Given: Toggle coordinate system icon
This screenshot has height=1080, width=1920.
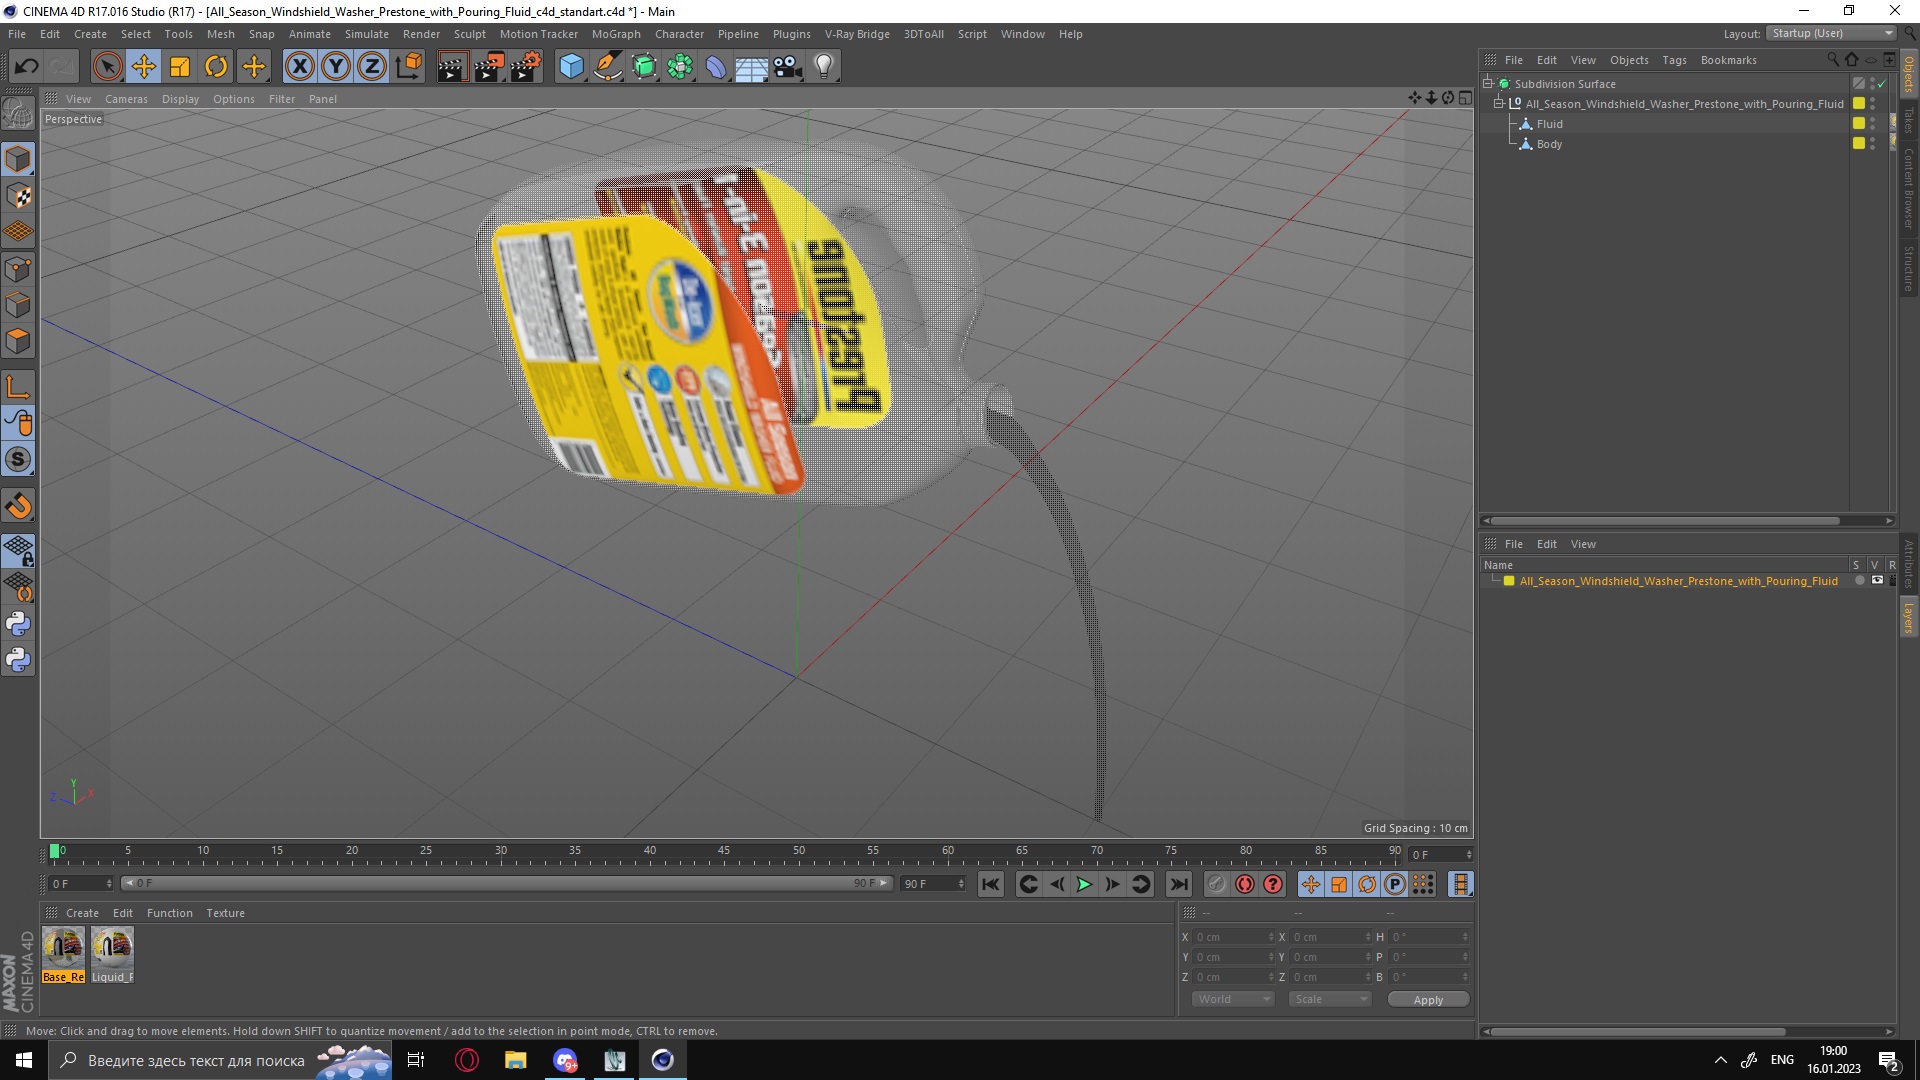Looking at the screenshot, I should click(408, 67).
